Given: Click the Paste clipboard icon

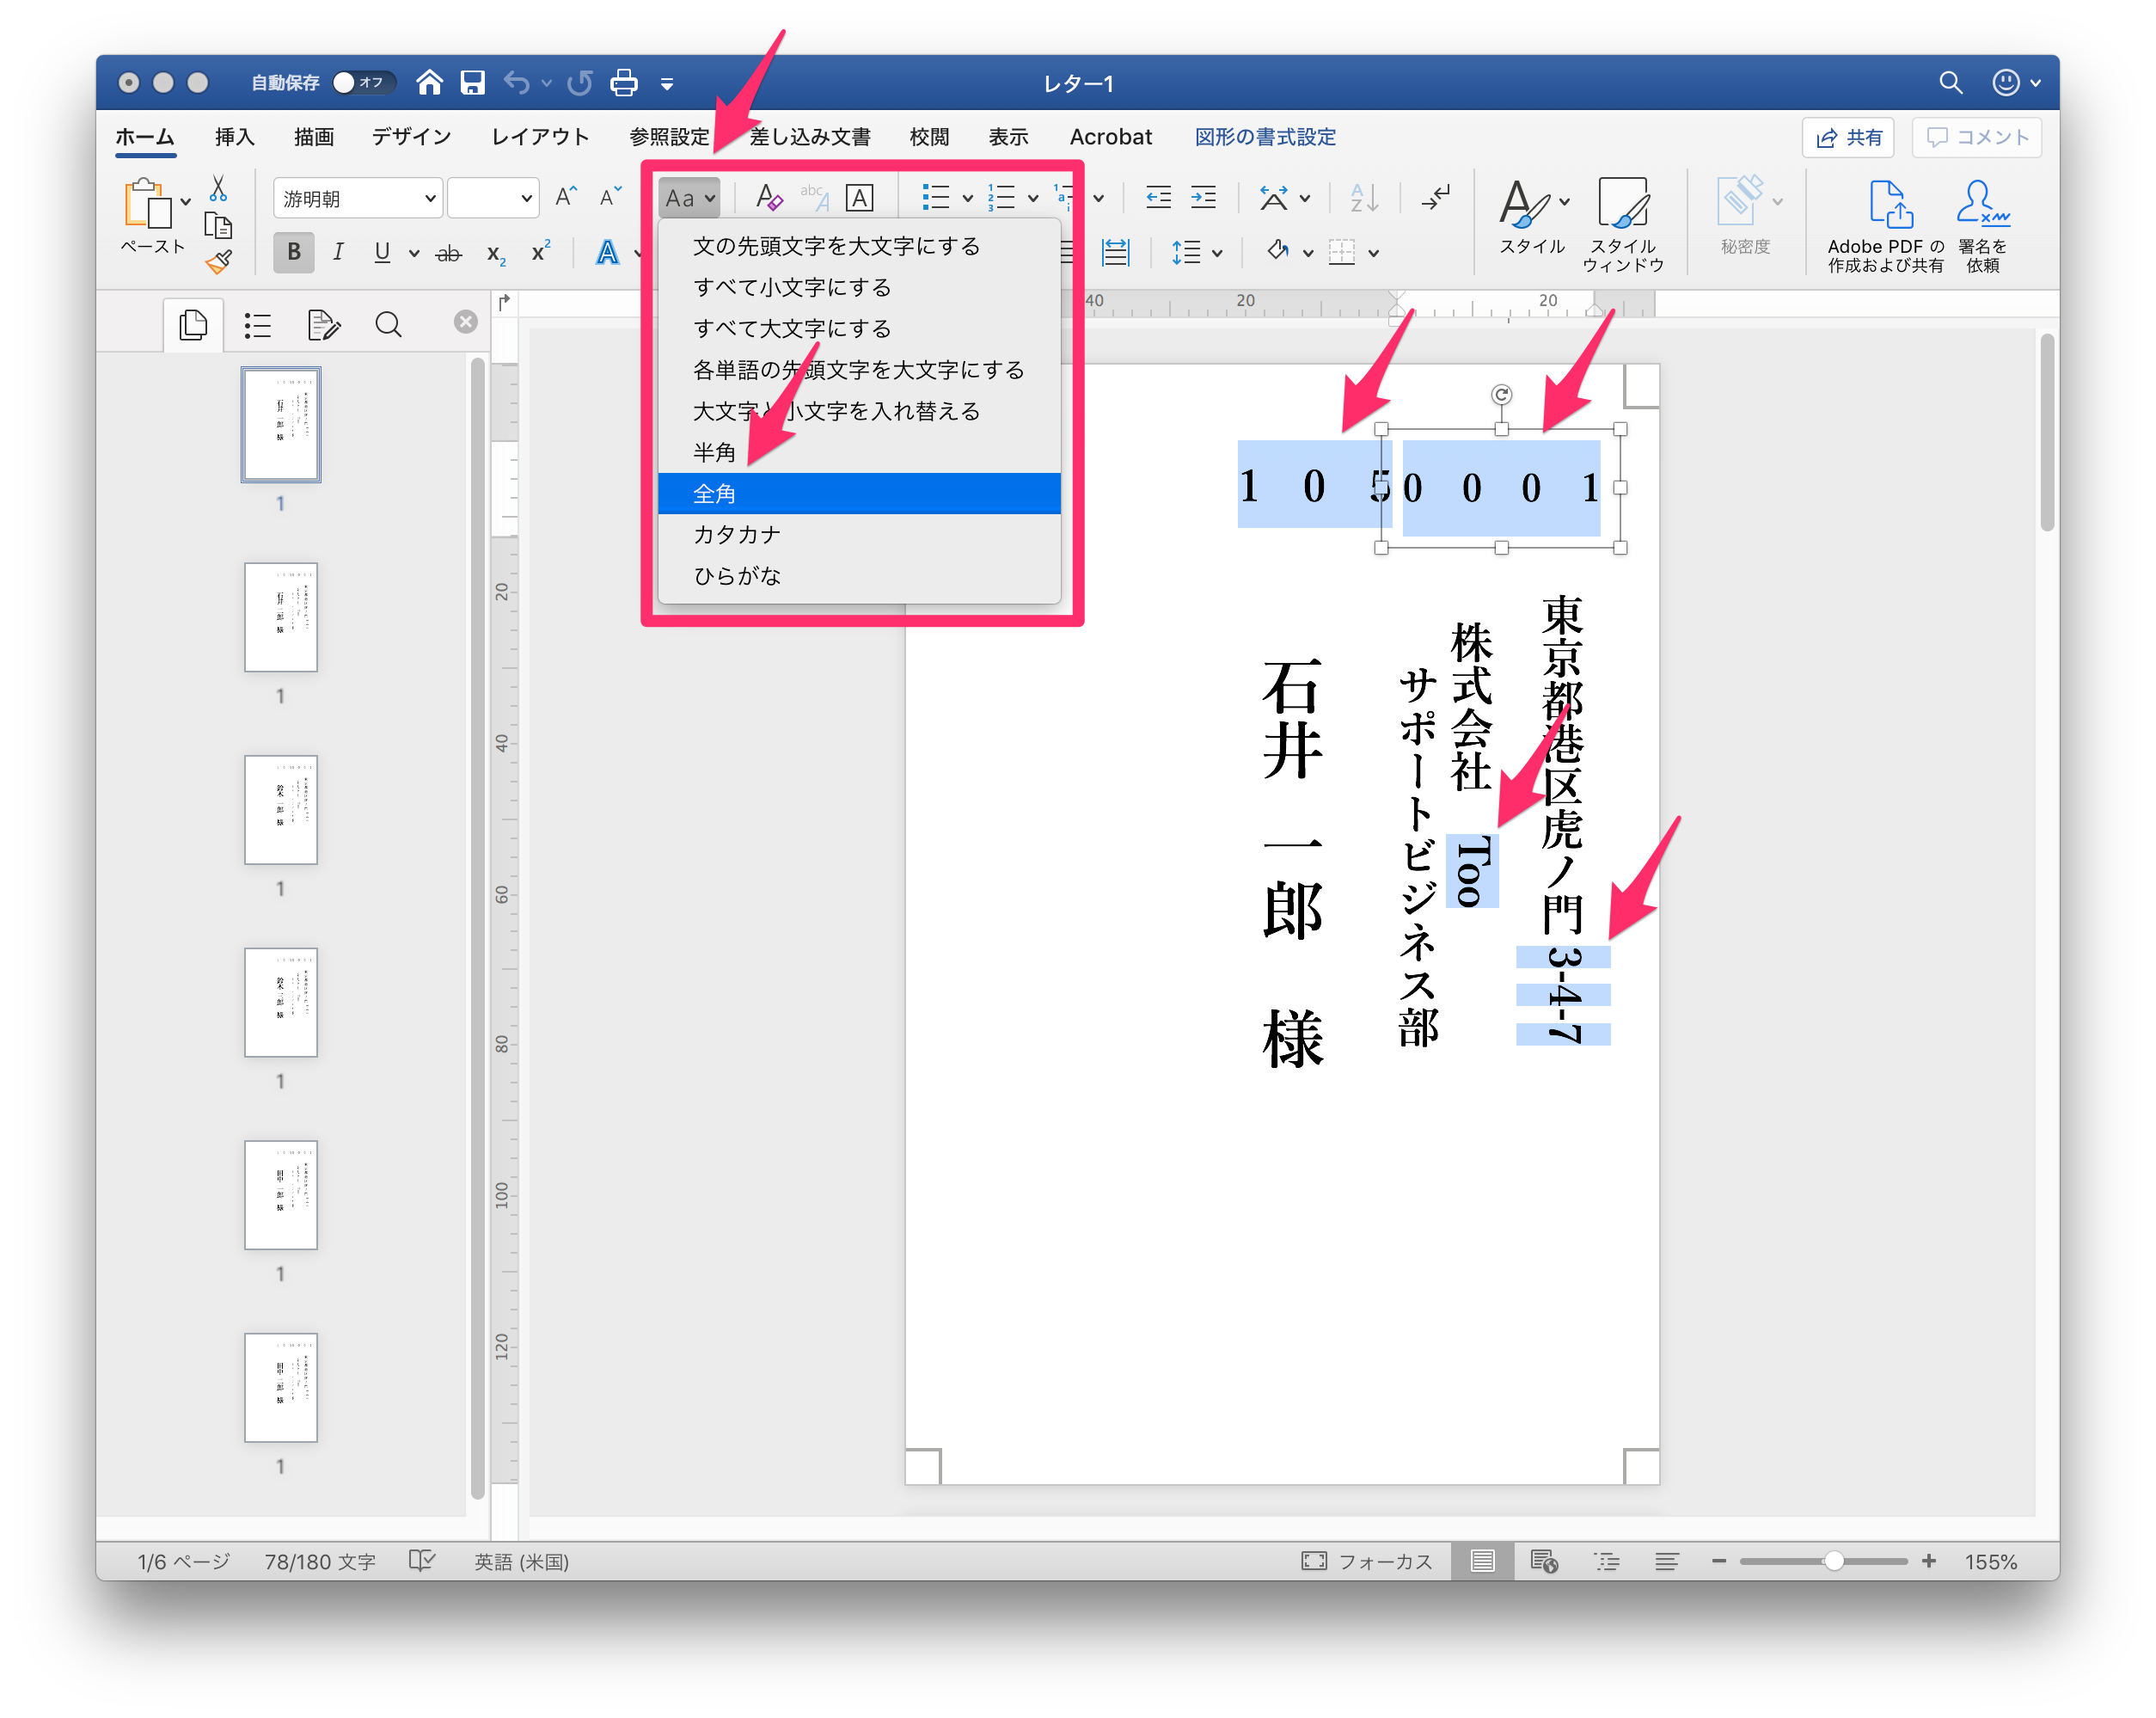Looking at the screenshot, I should click(x=147, y=204).
